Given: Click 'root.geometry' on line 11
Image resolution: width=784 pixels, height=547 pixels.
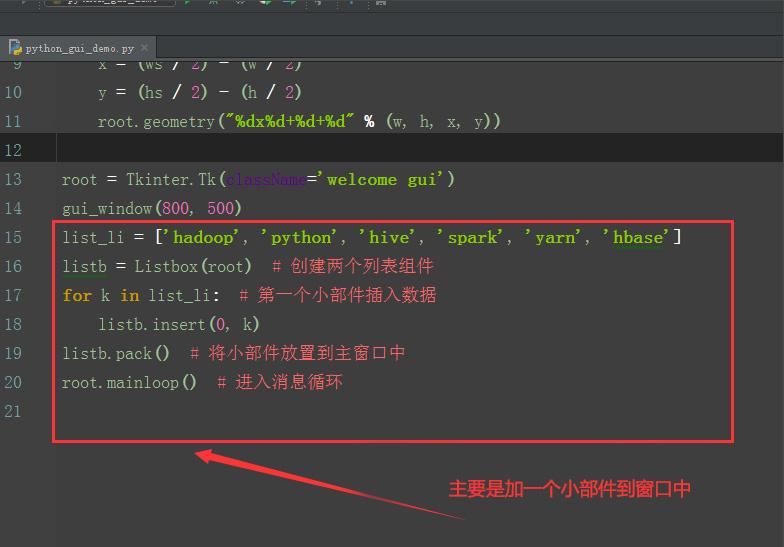Looking at the screenshot, I should coord(156,122).
